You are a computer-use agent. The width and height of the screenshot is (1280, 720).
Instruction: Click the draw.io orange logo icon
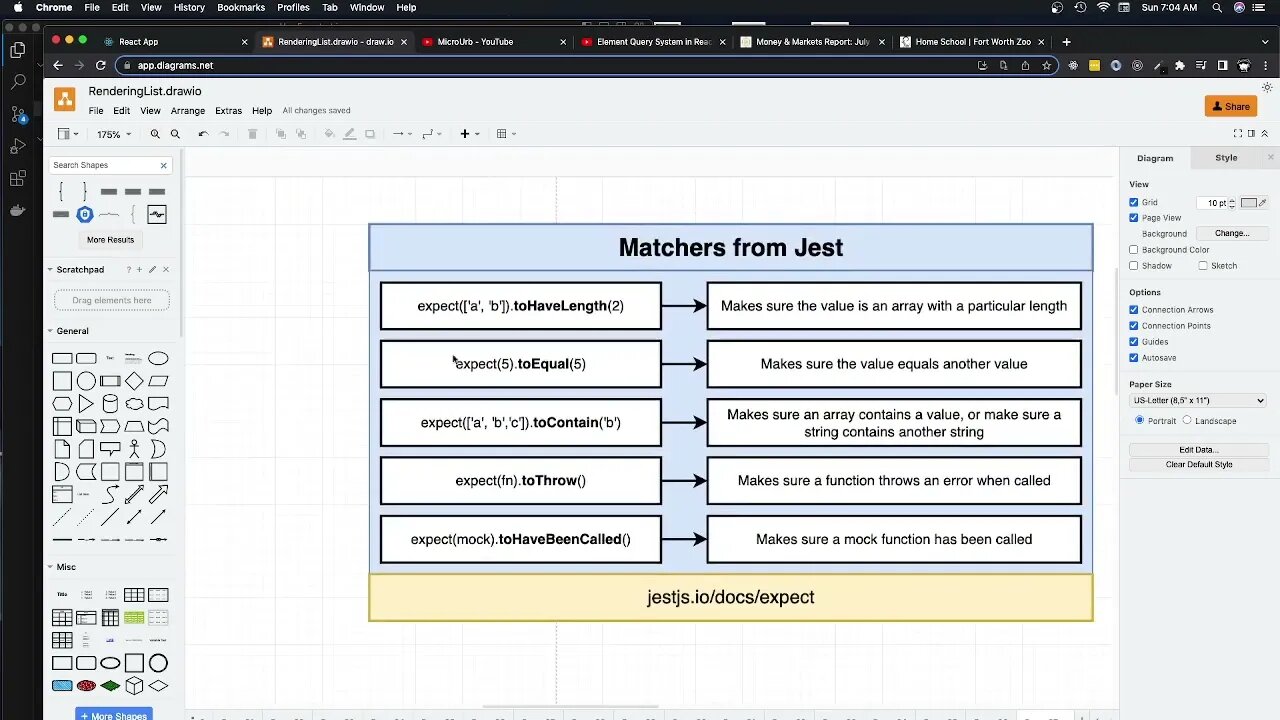coord(65,99)
